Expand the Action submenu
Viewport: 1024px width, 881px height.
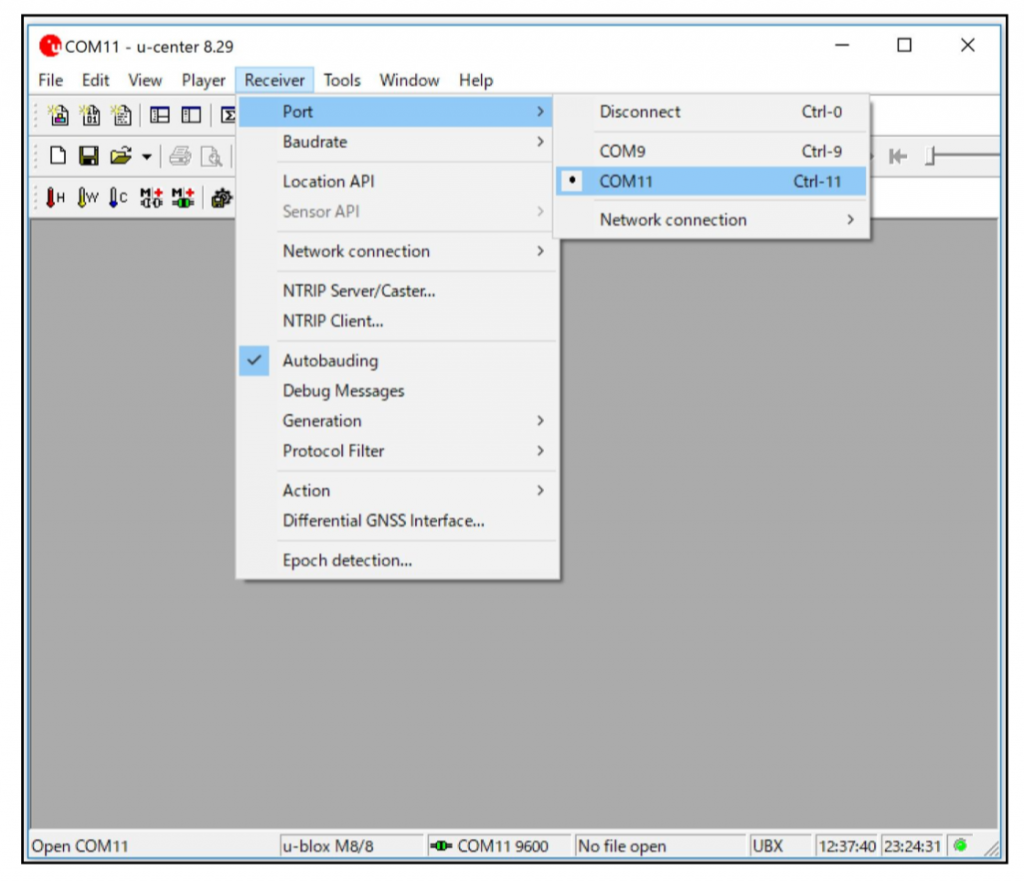point(398,490)
